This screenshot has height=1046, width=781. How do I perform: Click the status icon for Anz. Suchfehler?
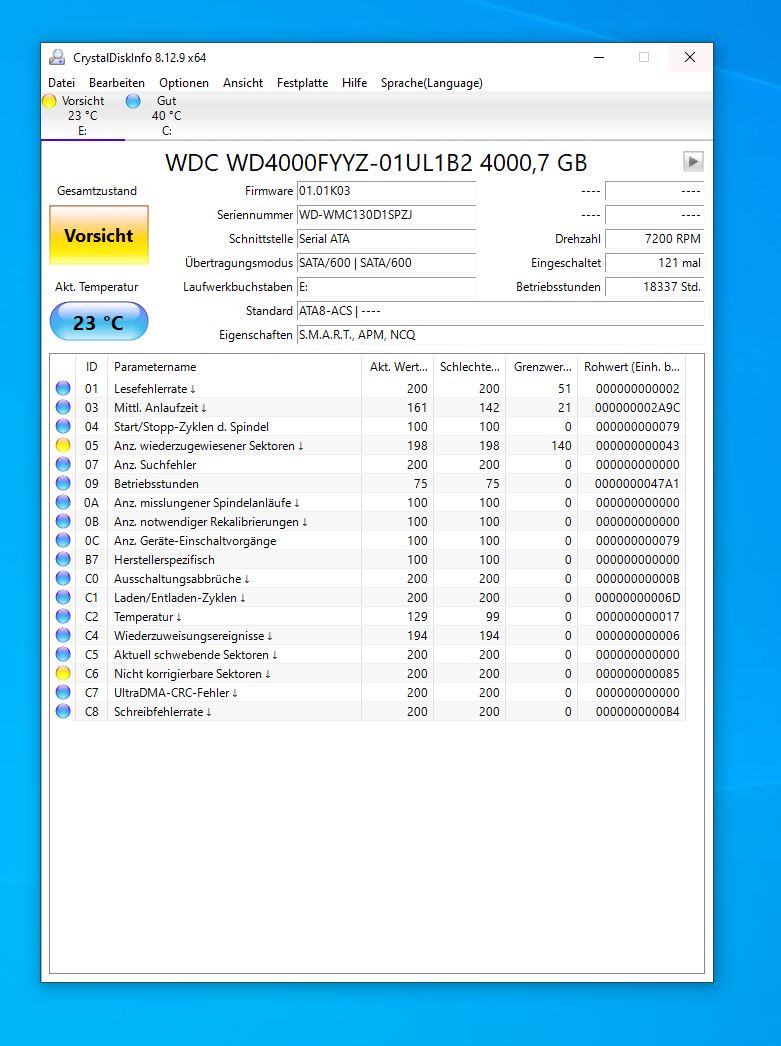(63, 464)
